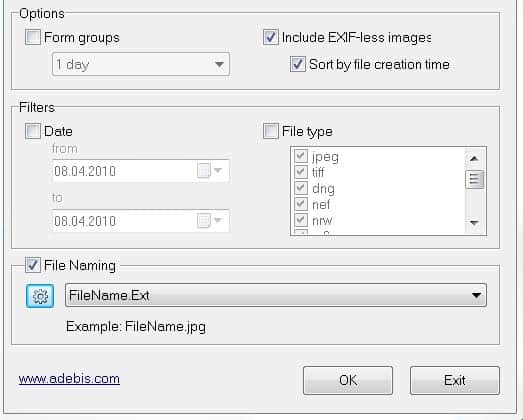Toggle the nef file type checkbox
523x420 pixels.
[x=301, y=204]
